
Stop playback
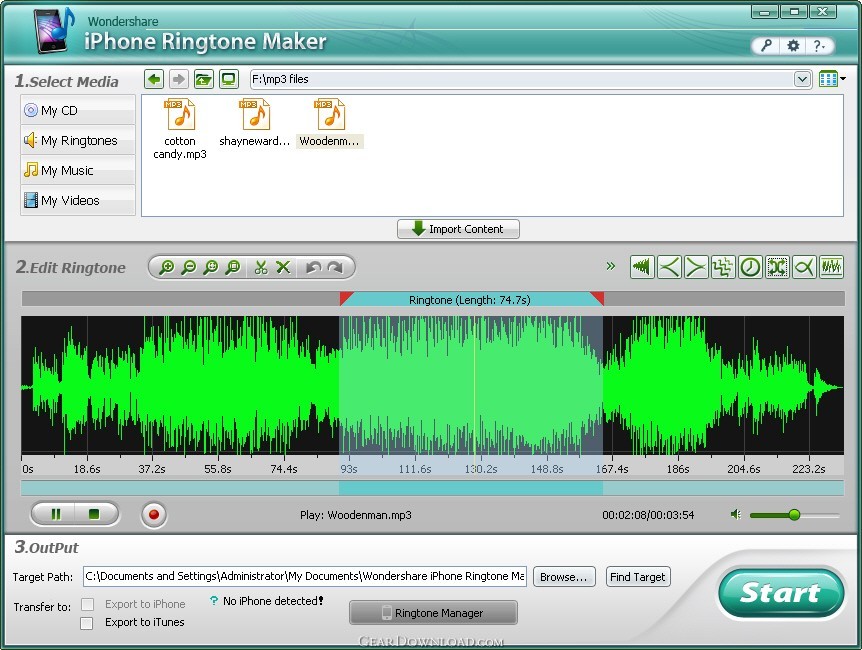coord(95,514)
